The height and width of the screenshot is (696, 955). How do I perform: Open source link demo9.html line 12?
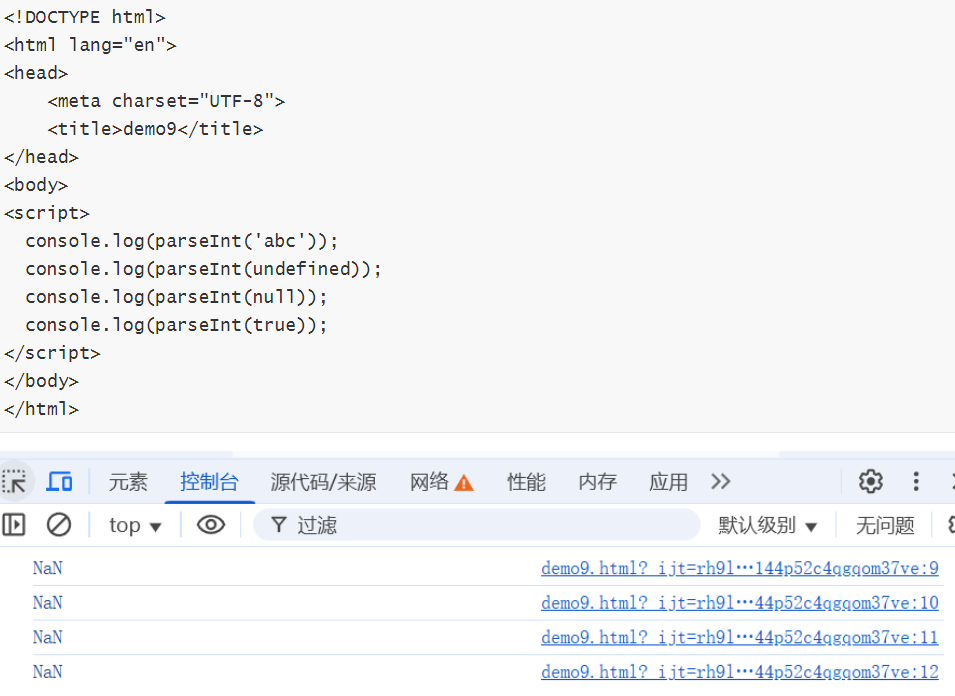pos(739,672)
